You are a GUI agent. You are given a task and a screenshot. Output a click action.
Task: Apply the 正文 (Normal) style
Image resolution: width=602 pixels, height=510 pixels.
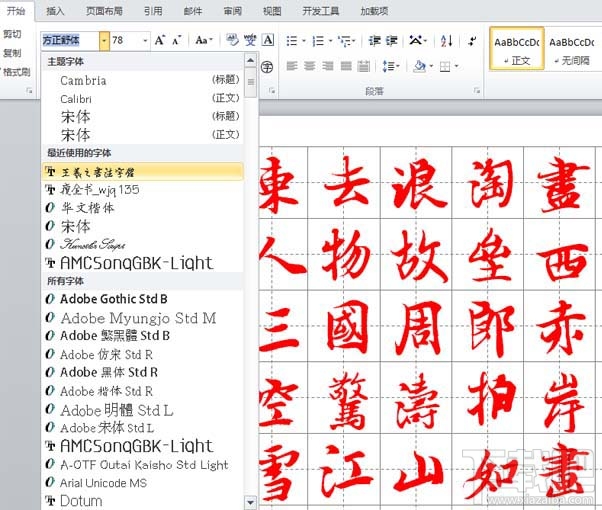517,49
